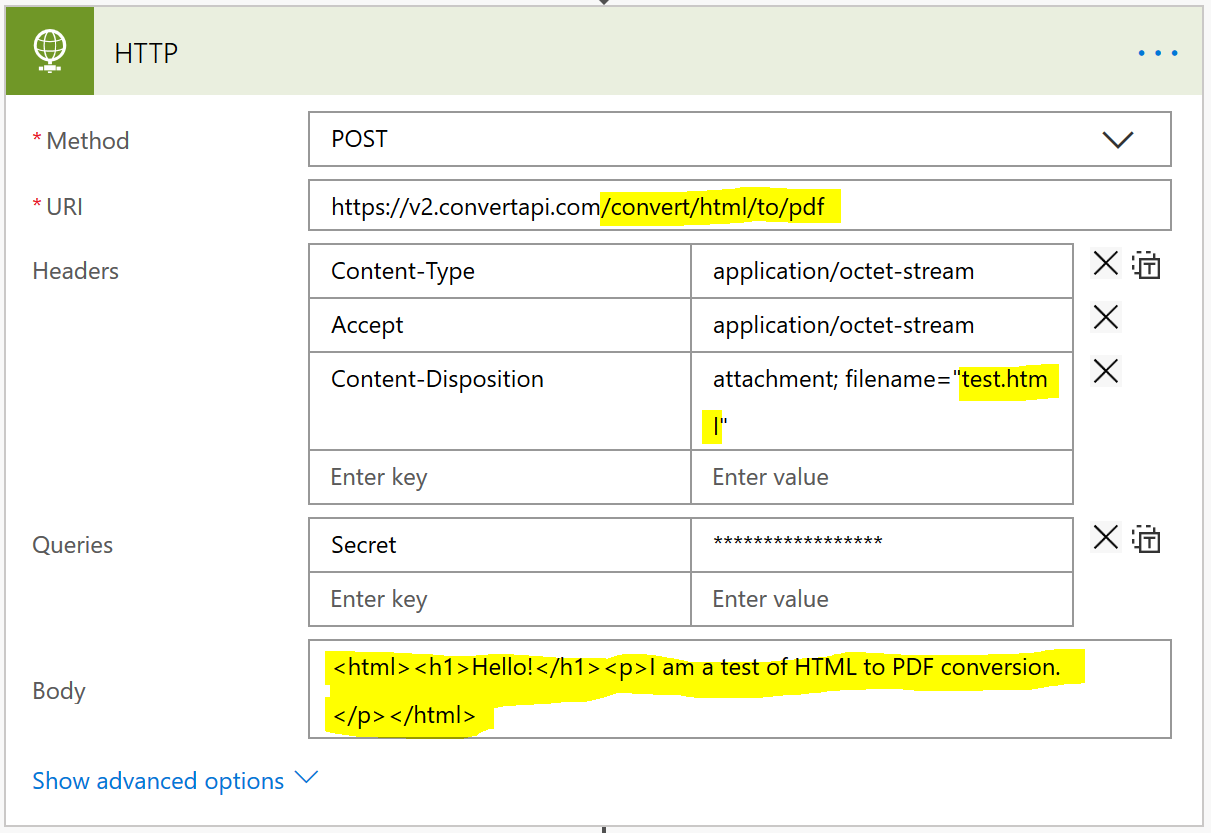The width and height of the screenshot is (1211, 833).
Task: Click the Headers section label
Action: click(x=75, y=270)
